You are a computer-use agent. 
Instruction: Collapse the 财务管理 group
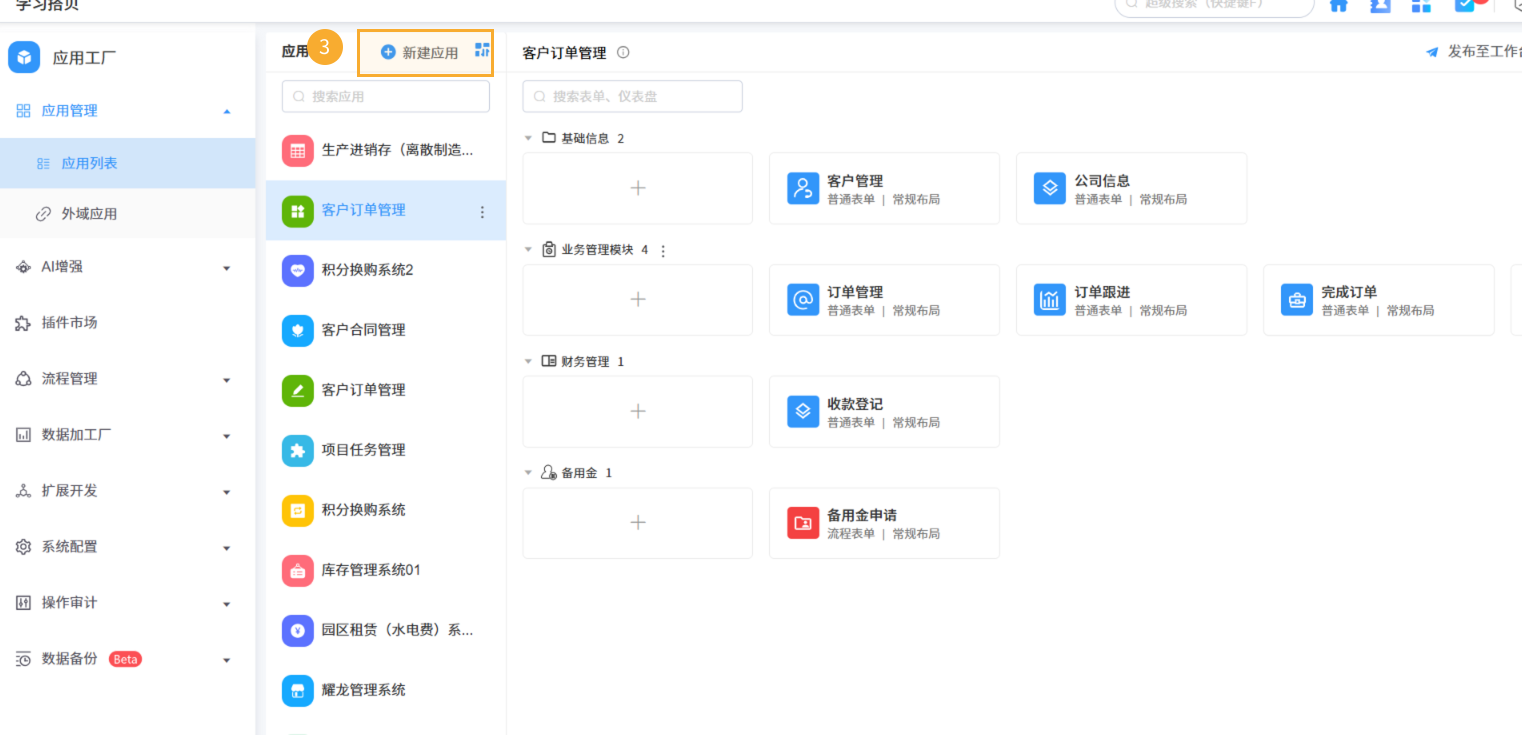[528, 361]
